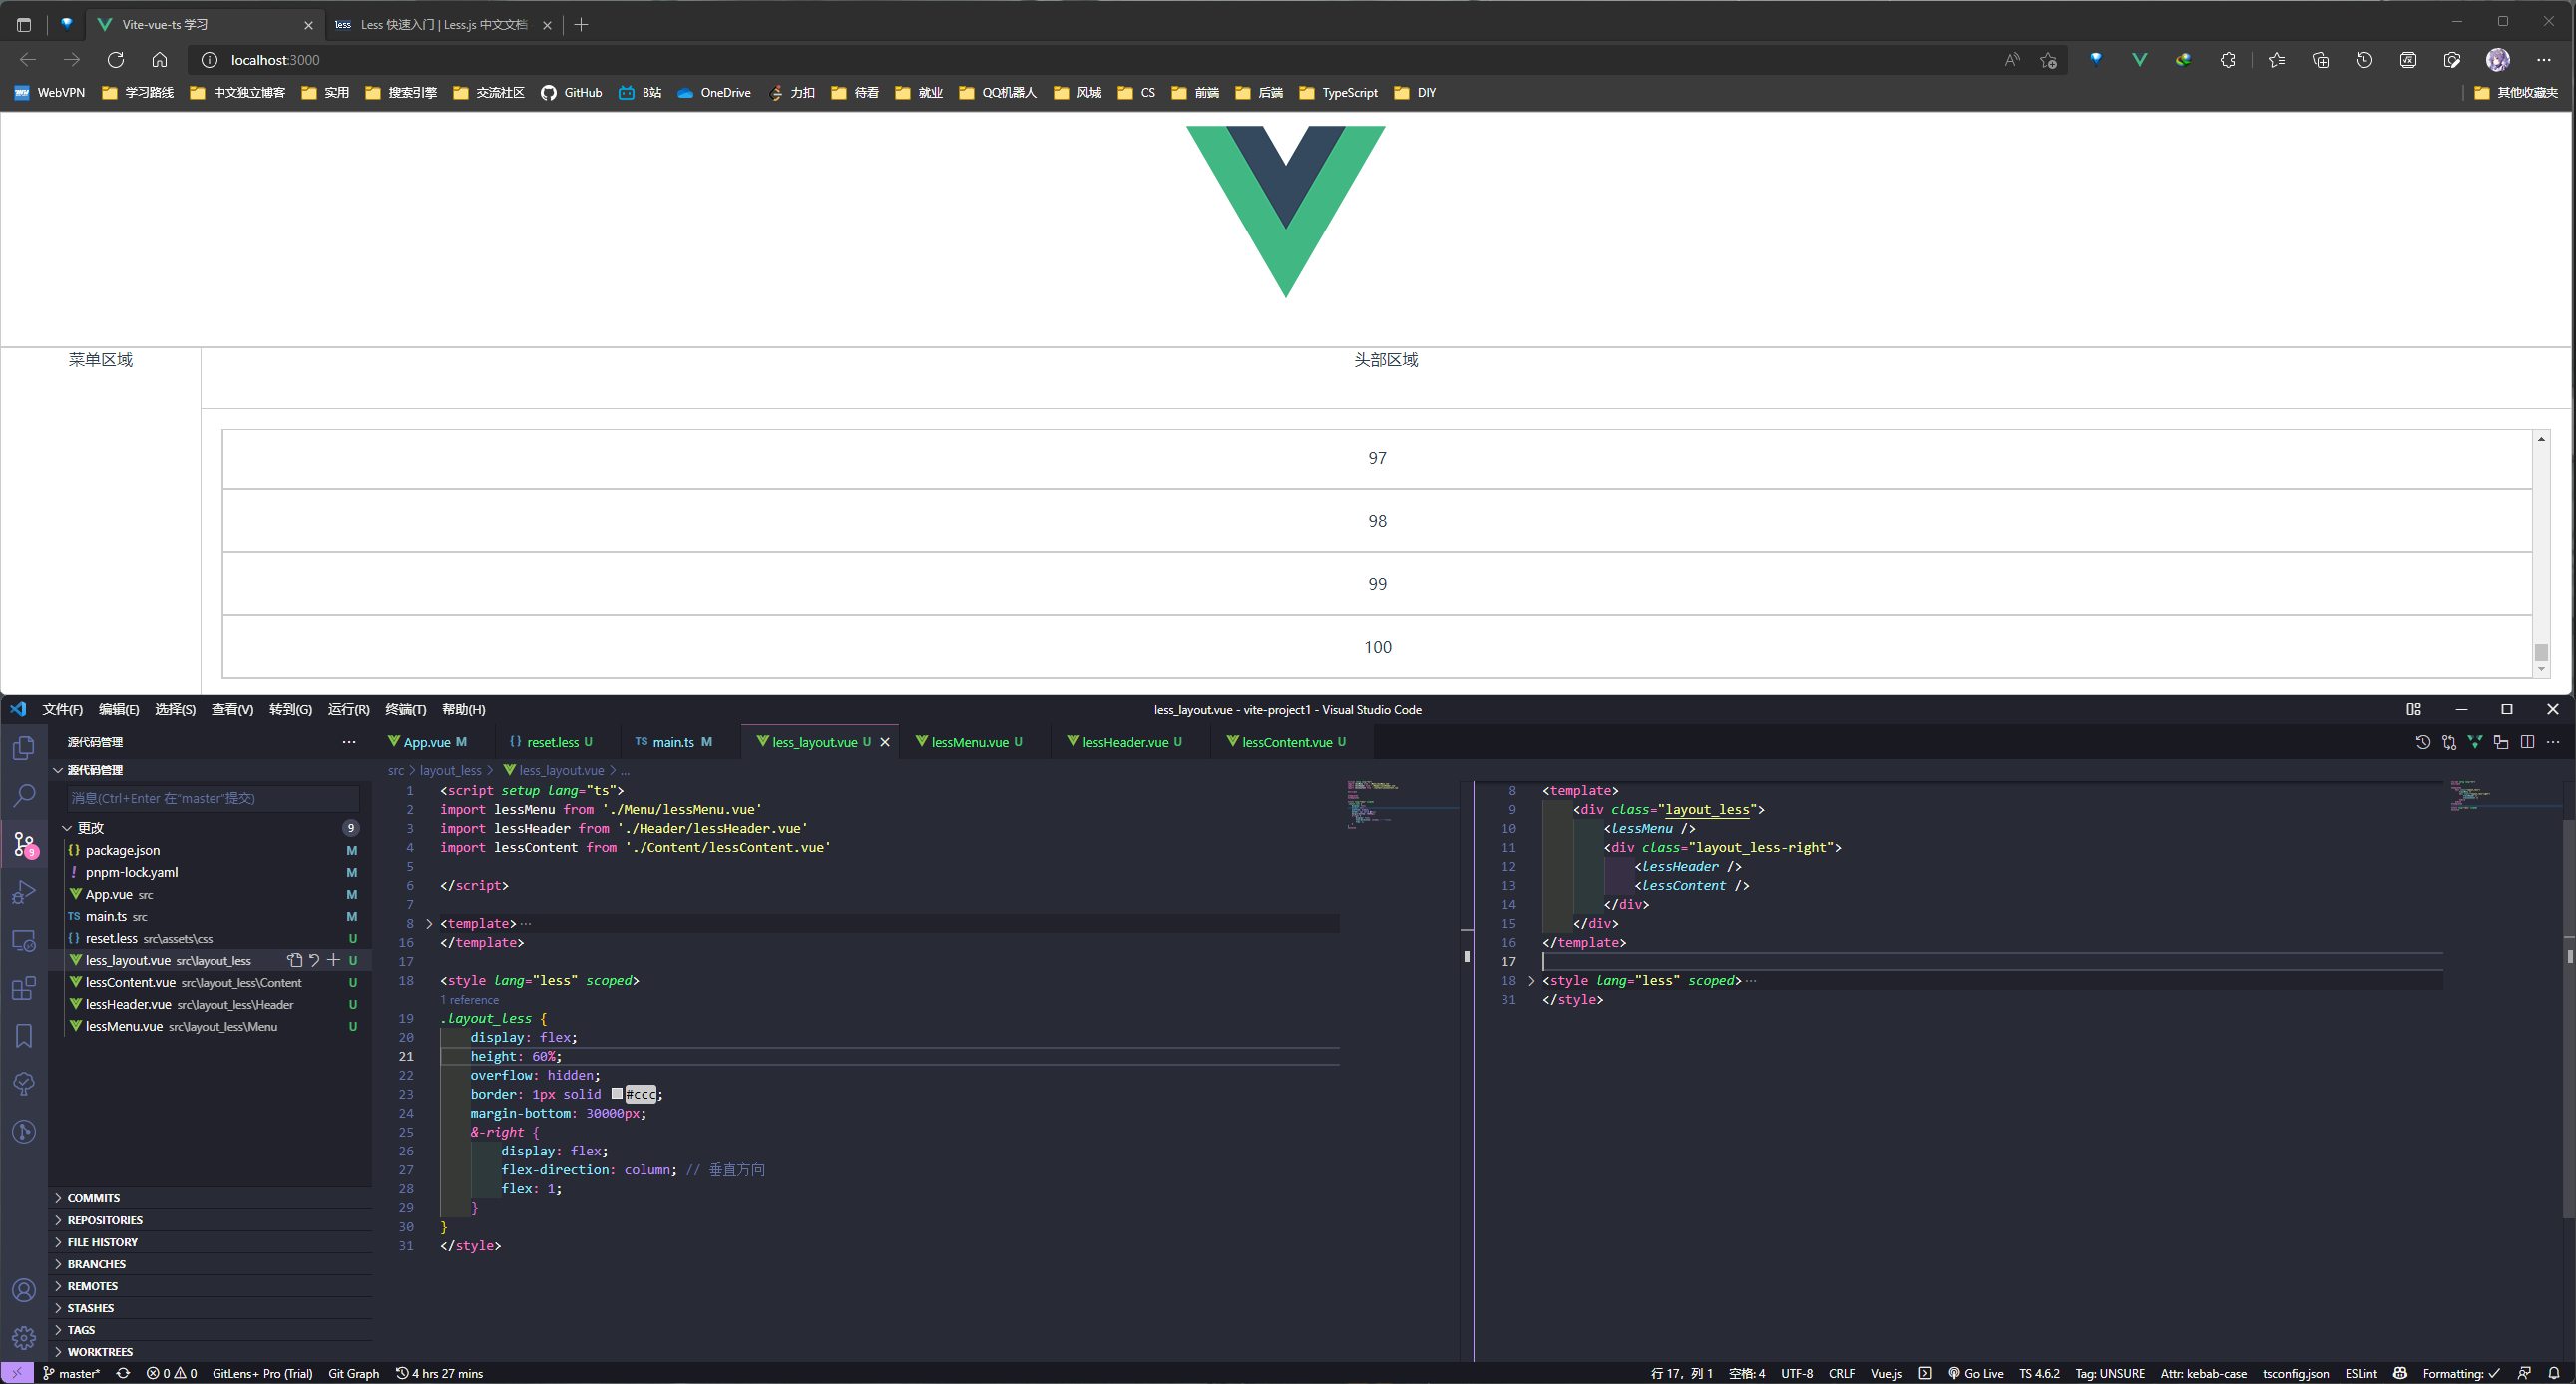Open editor more actions ellipsis menu

tap(2553, 742)
